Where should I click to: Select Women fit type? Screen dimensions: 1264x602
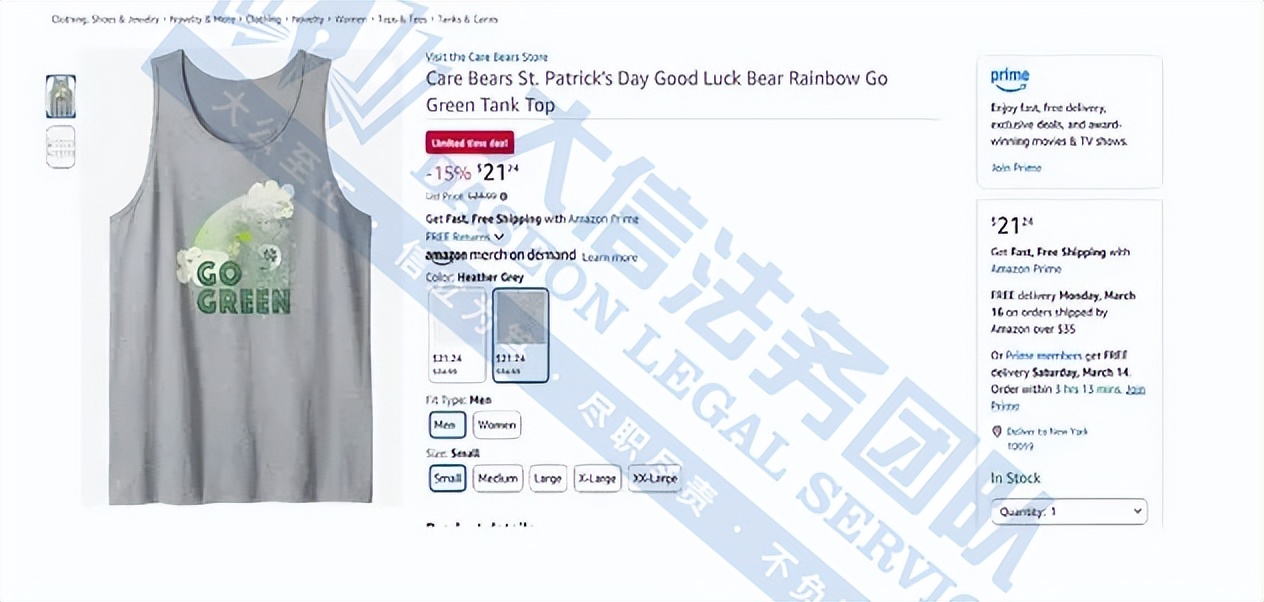point(497,425)
